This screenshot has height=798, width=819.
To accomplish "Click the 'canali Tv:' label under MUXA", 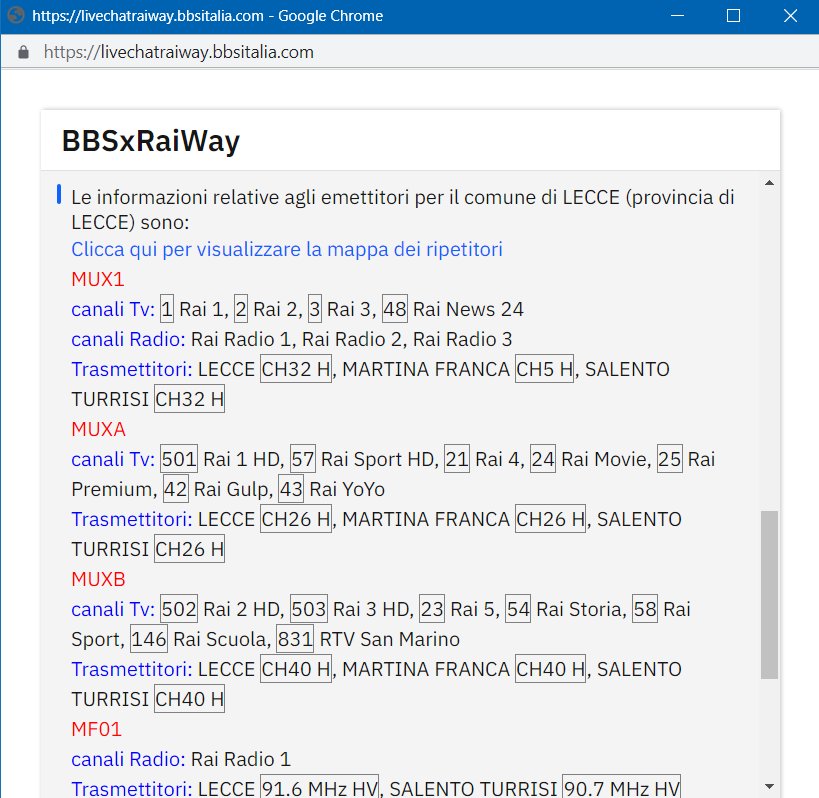I will coord(113,459).
